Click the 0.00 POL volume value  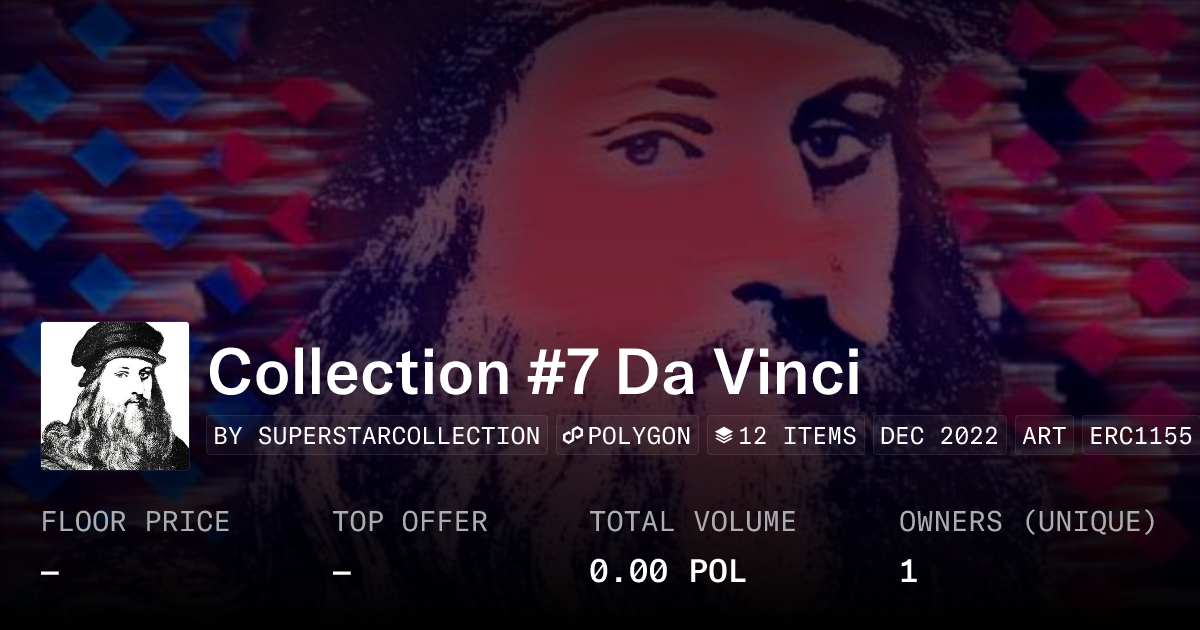click(x=668, y=572)
